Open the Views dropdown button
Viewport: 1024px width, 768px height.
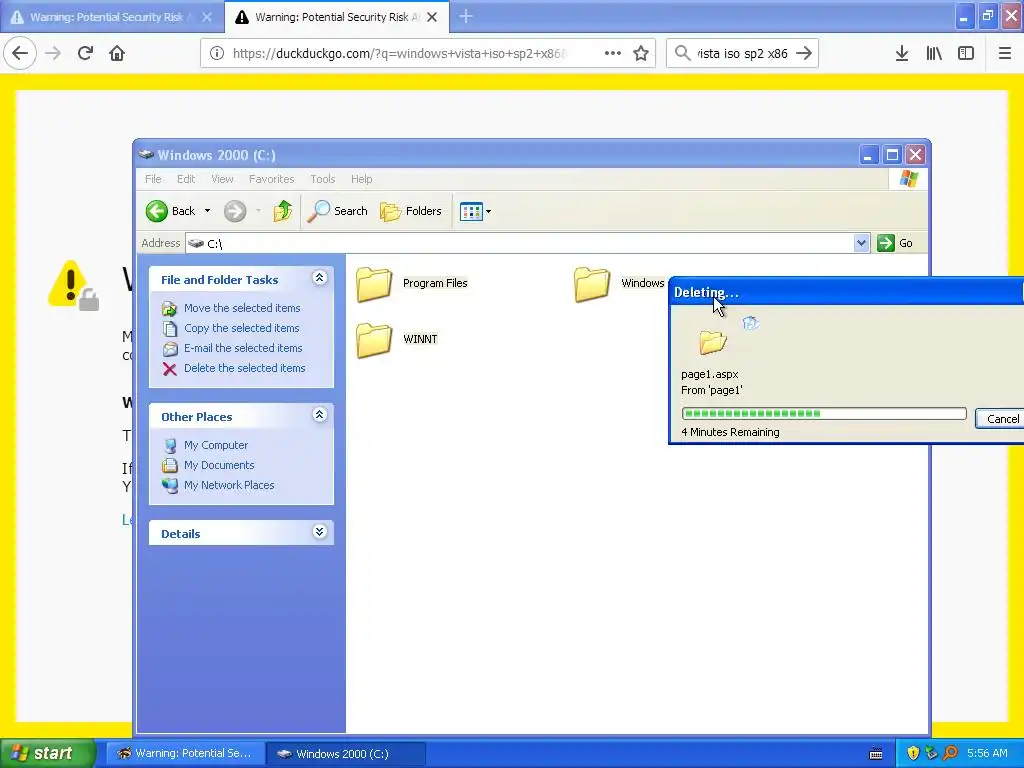click(x=475, y=211)
